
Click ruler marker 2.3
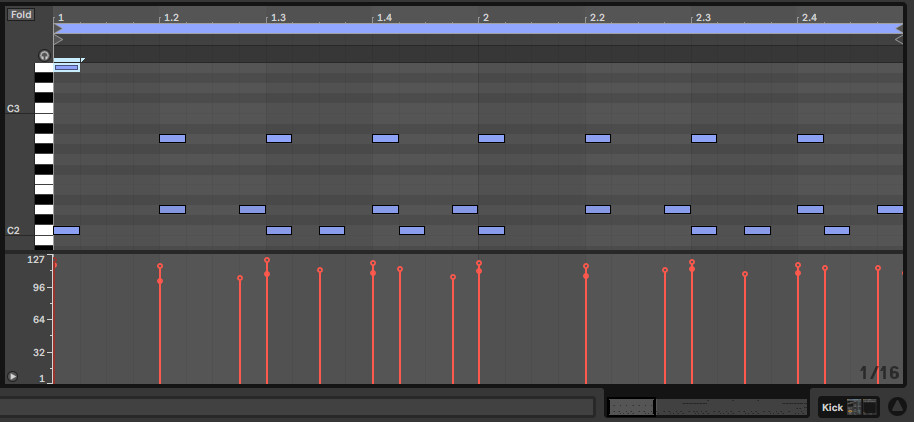pos(703,17)
